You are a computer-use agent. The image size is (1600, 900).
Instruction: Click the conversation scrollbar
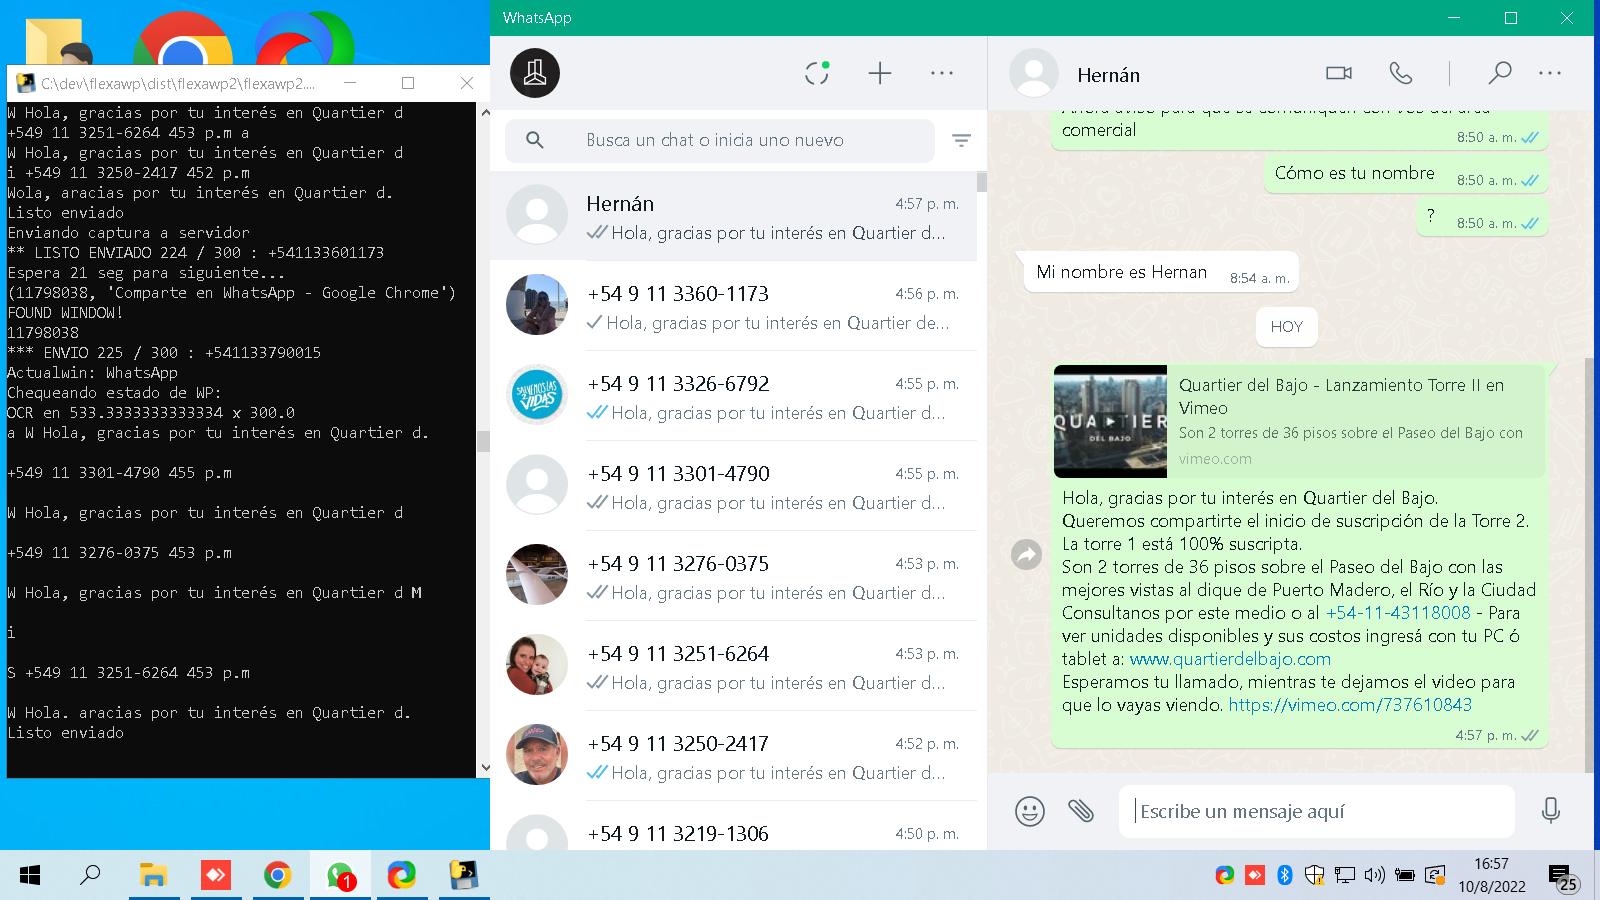coord(1589,565)
